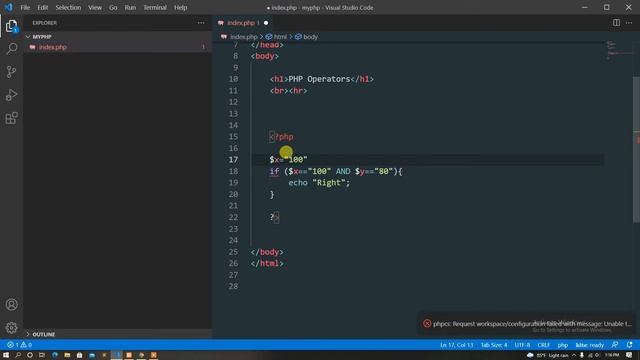Open Microsoft Store from taskbar
Screen dimensions: 640x360
tap(79, 355)
